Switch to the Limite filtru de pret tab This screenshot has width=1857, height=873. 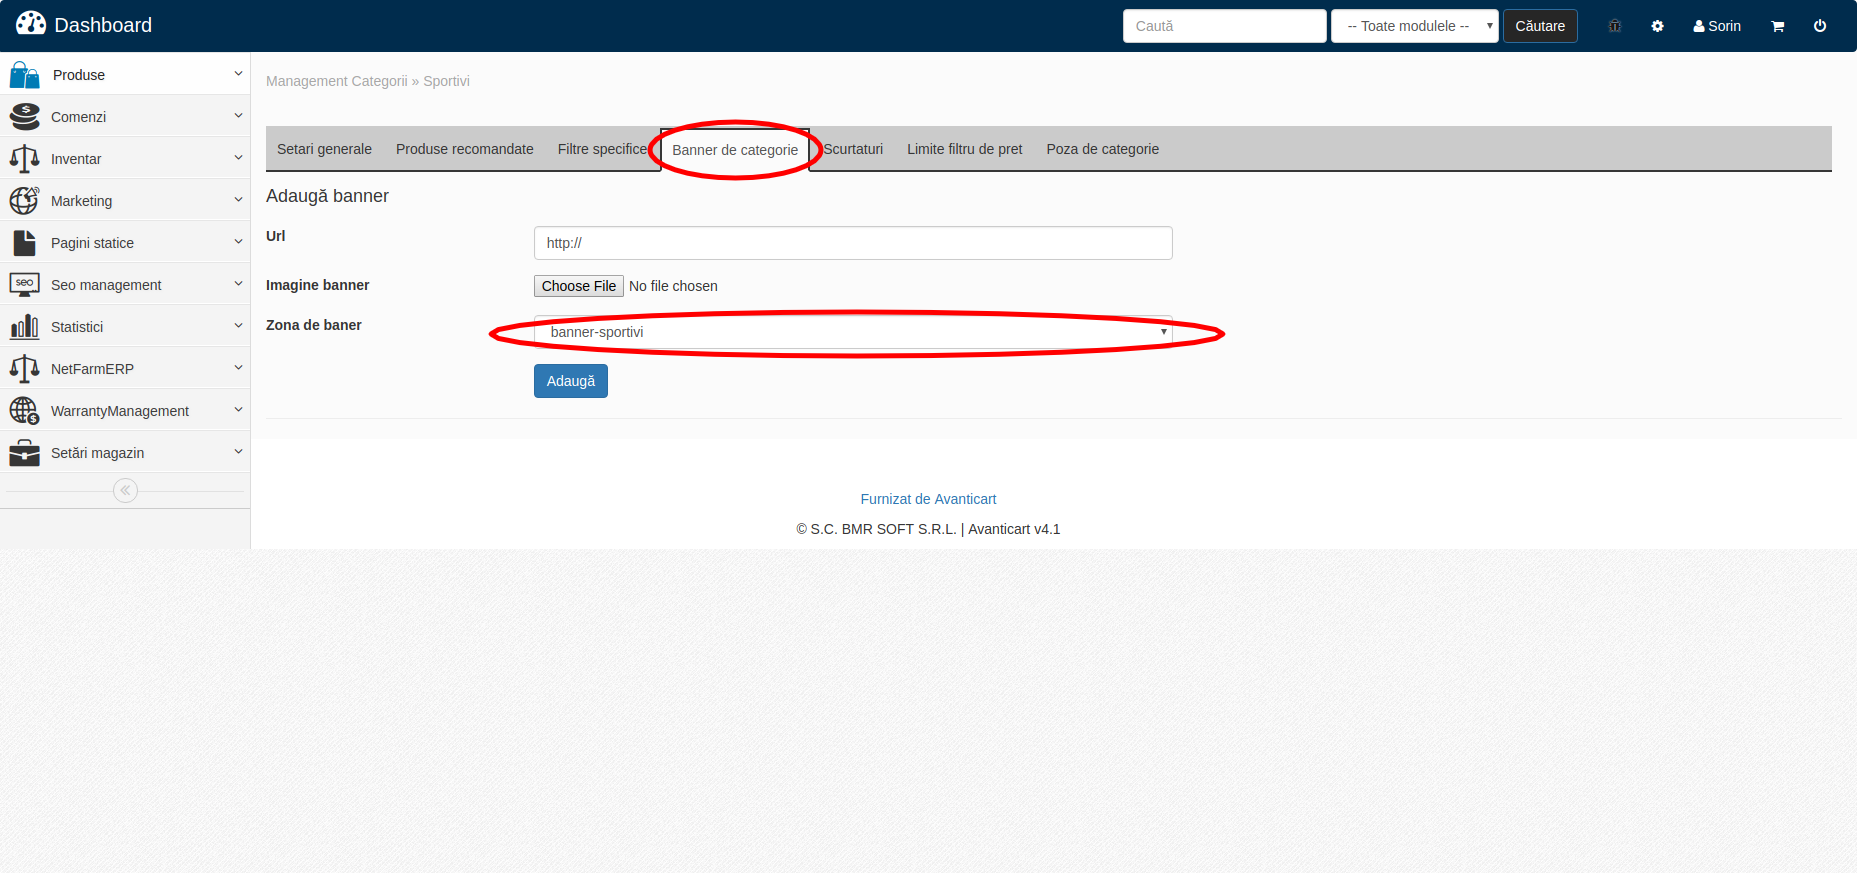pos(965,149)
